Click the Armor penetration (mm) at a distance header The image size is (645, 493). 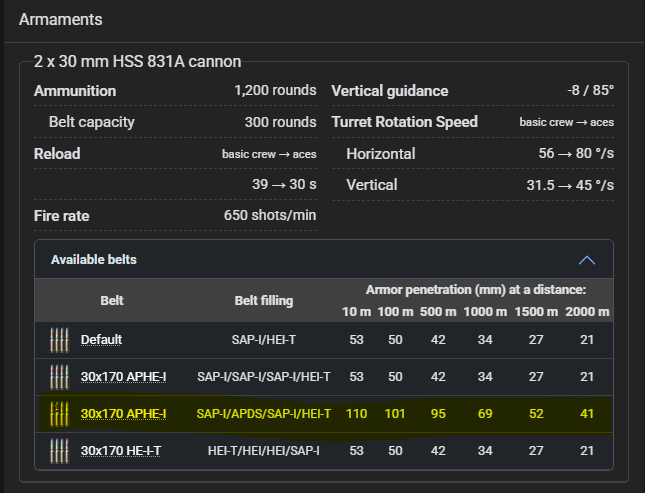(476, 290)
